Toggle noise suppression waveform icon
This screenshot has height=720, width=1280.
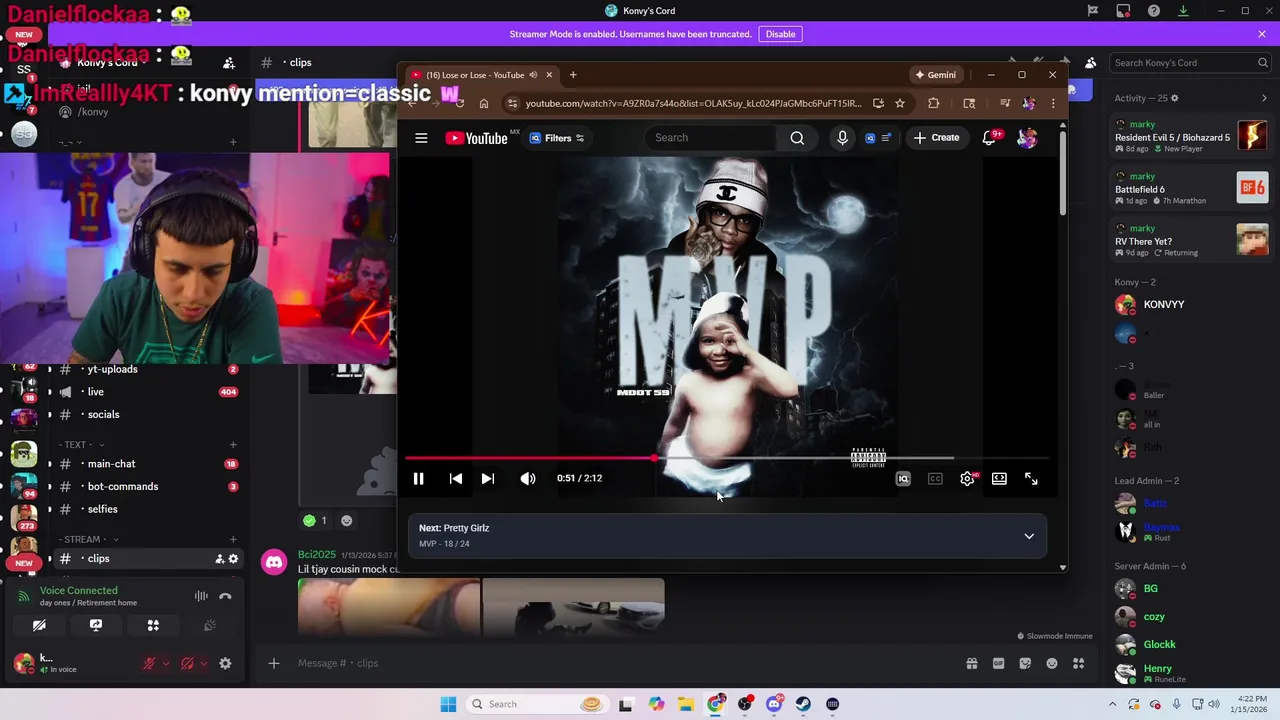point(201,596)
